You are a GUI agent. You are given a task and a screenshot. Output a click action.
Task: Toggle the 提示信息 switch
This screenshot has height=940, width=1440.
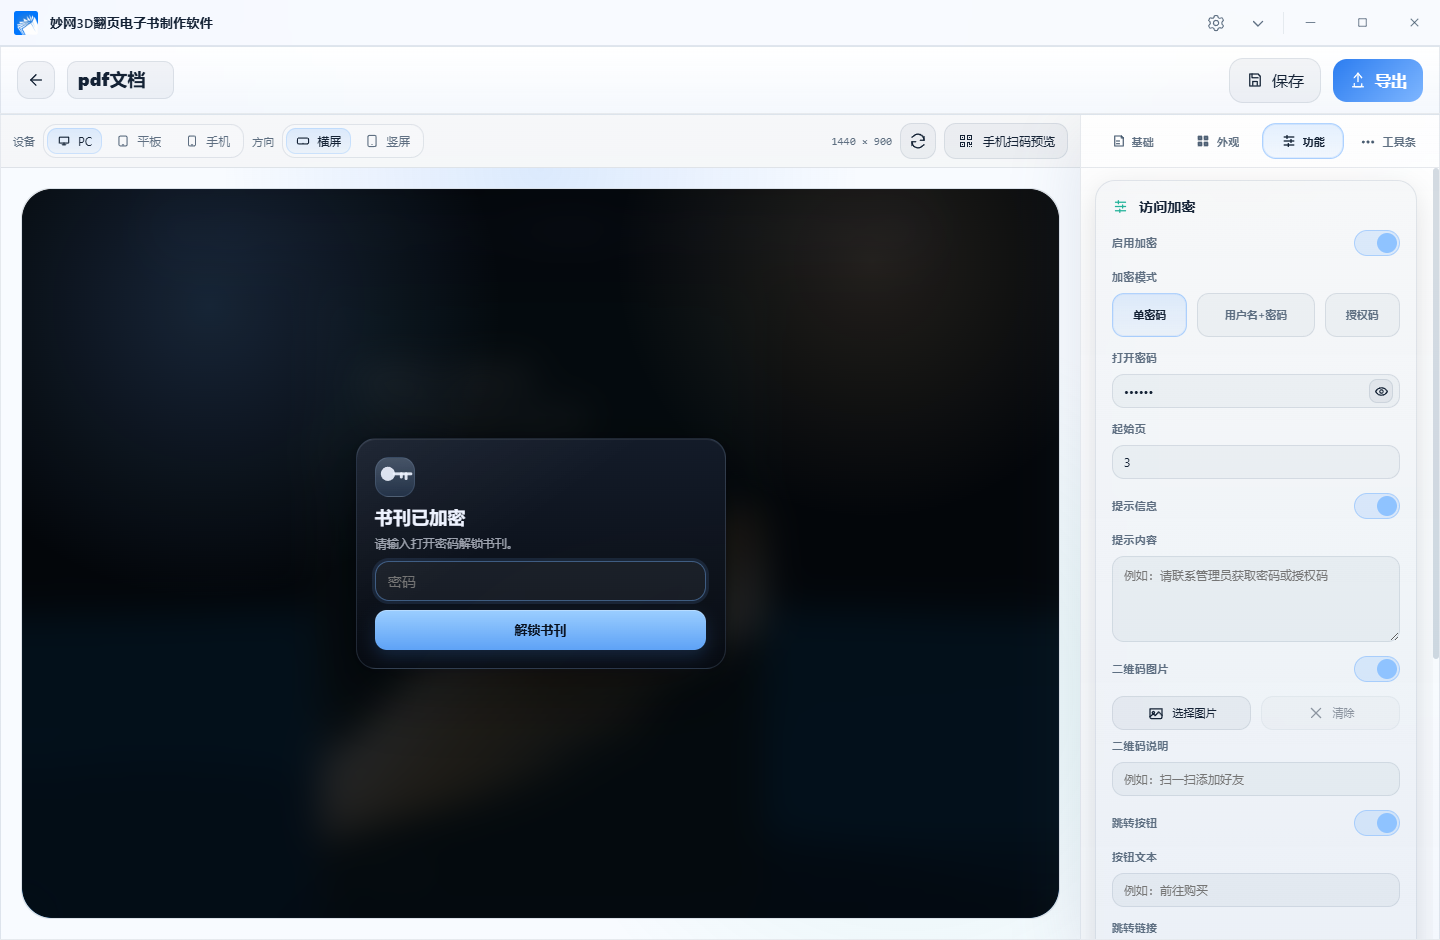(x=1377, y=506)
